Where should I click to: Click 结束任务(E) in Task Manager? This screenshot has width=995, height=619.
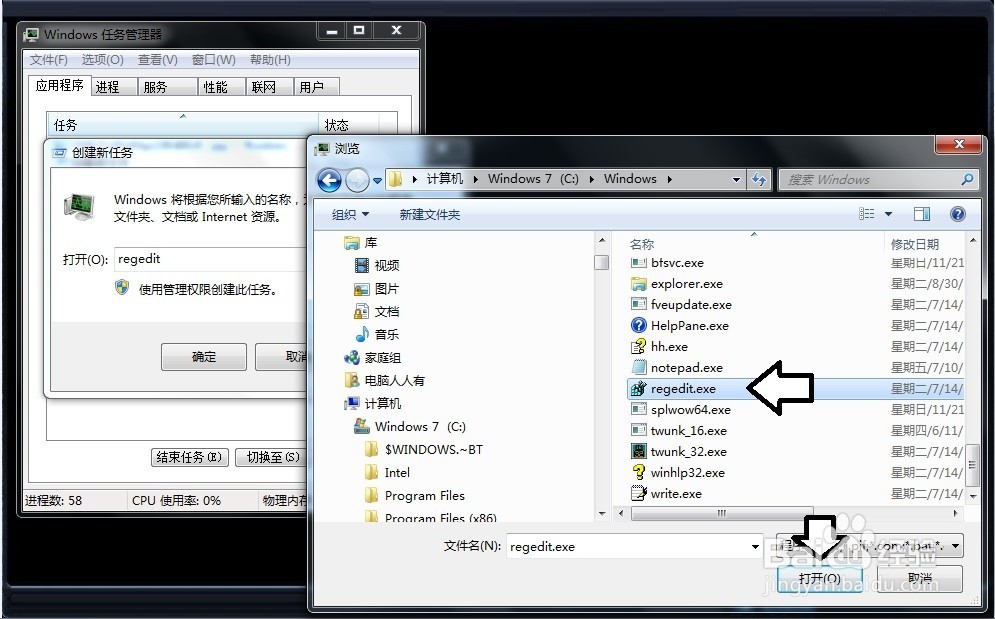(189, 457)
